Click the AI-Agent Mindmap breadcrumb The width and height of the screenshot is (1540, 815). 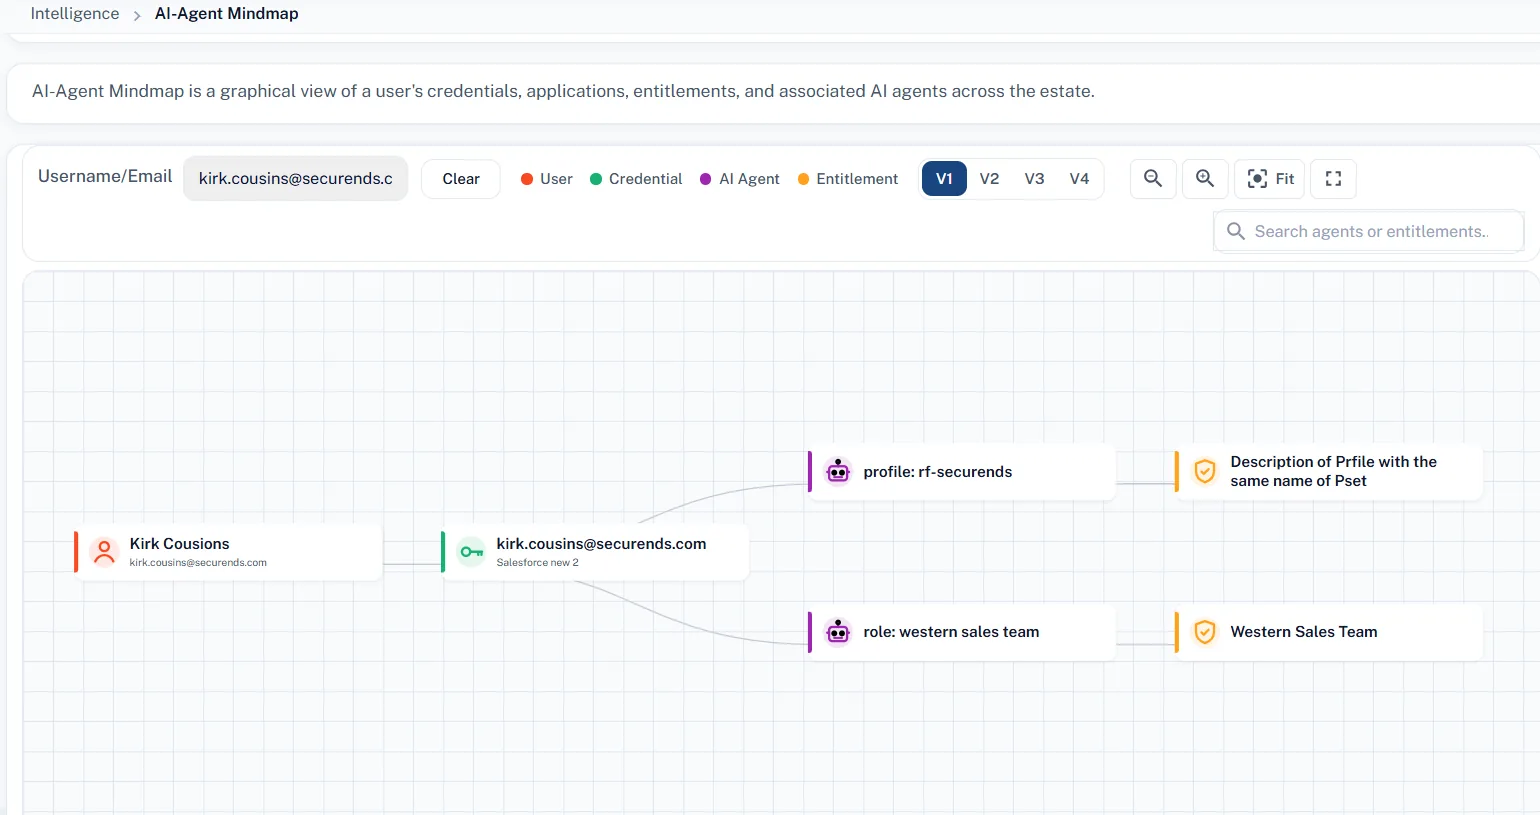click(227, 13)
